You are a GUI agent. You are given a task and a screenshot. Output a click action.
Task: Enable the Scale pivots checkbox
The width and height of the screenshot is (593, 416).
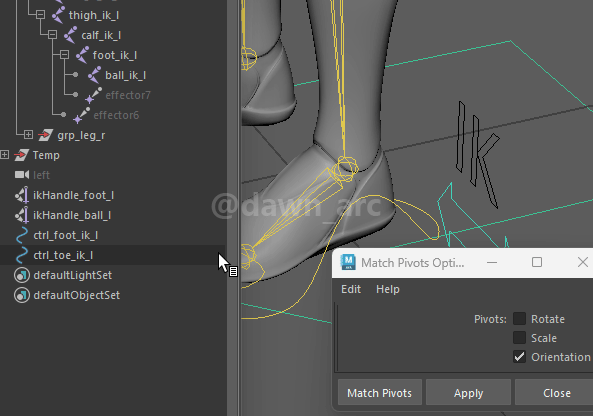tap(519, 338)
